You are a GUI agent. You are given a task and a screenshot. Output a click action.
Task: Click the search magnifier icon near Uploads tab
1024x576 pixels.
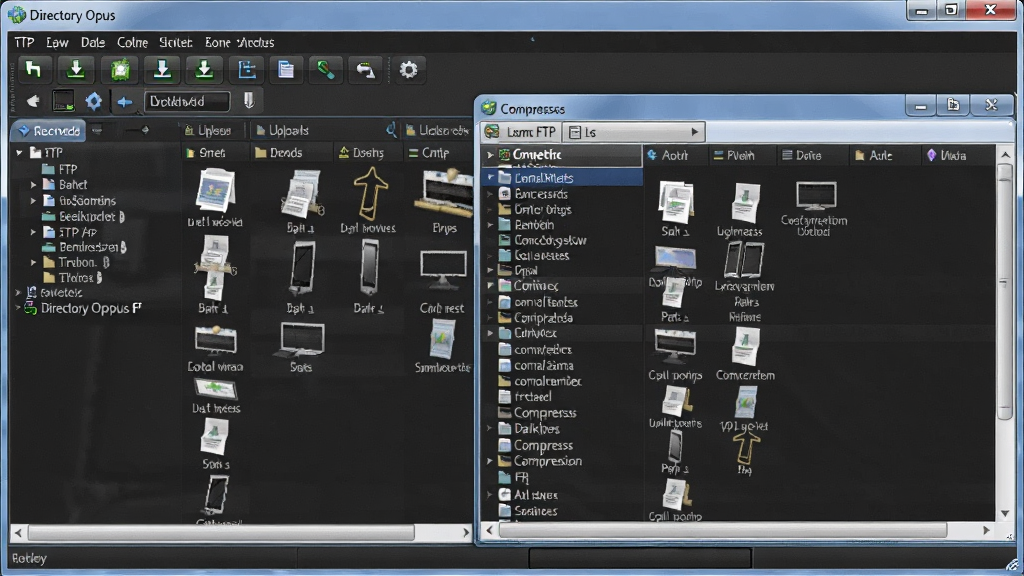pos(391,130)
